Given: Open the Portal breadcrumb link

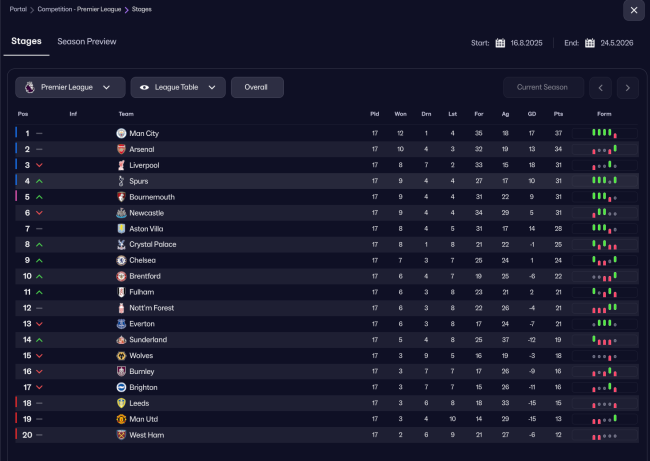Looking at the screenshot, I should coord(18,9).
